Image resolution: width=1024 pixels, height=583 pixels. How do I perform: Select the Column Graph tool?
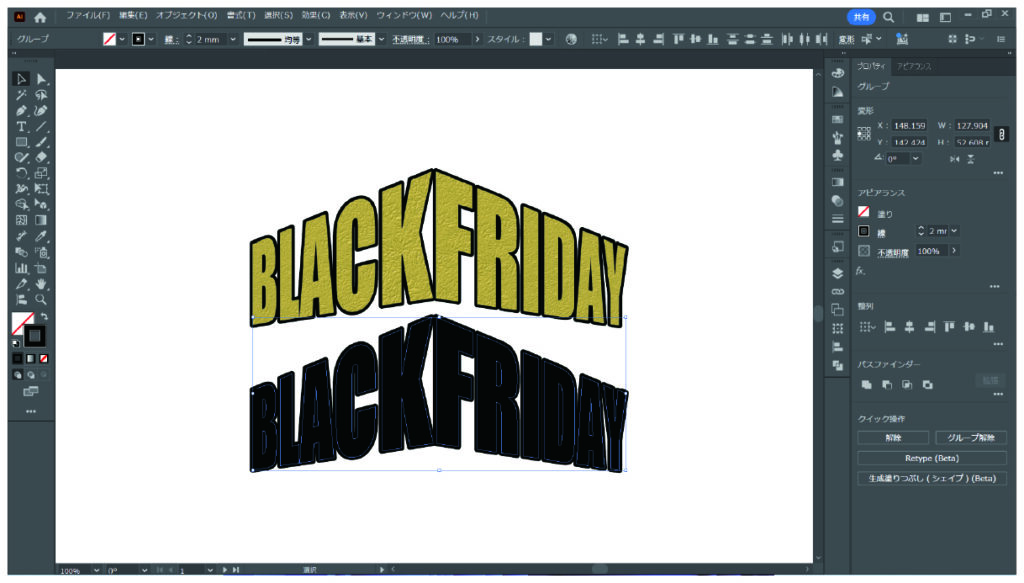21,268
